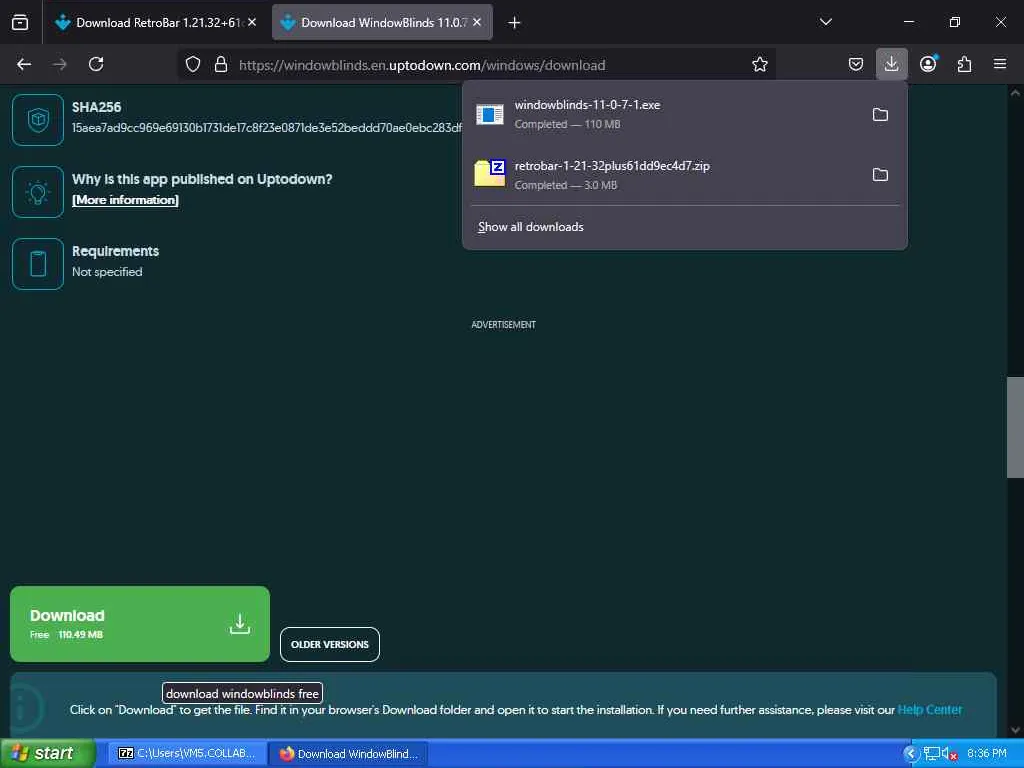The image size is (1024, 768).
Task: Click the 8:36 PM clock
Action: [987, 754]
